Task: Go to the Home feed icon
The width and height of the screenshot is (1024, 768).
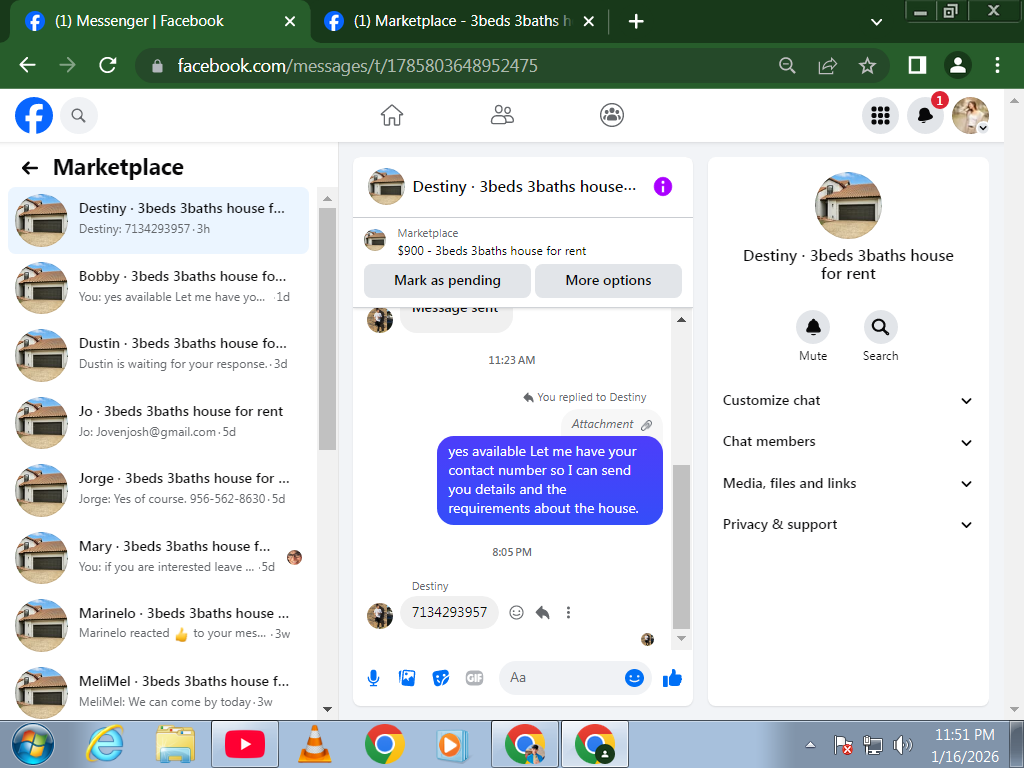Action: 392,115
